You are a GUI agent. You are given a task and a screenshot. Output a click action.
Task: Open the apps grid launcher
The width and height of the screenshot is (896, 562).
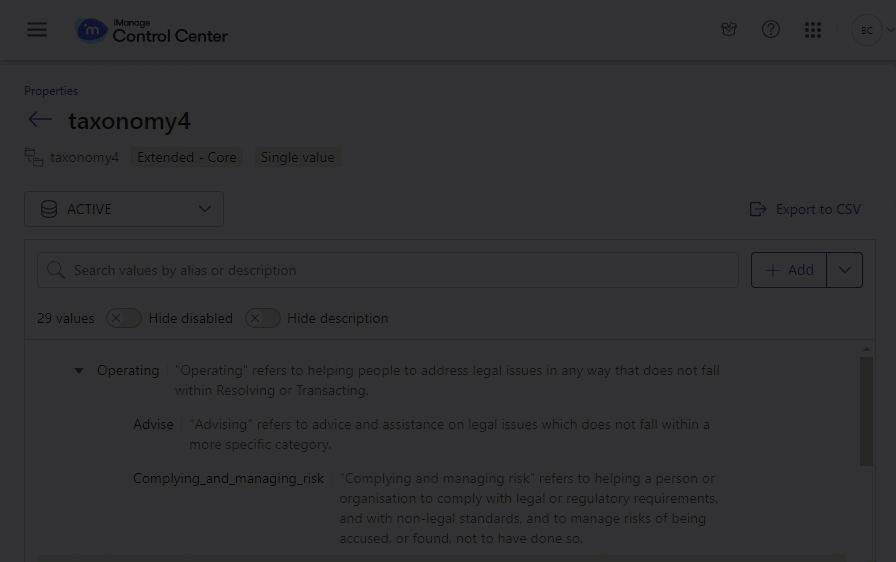pyautogui.click(x=813, y=30)
